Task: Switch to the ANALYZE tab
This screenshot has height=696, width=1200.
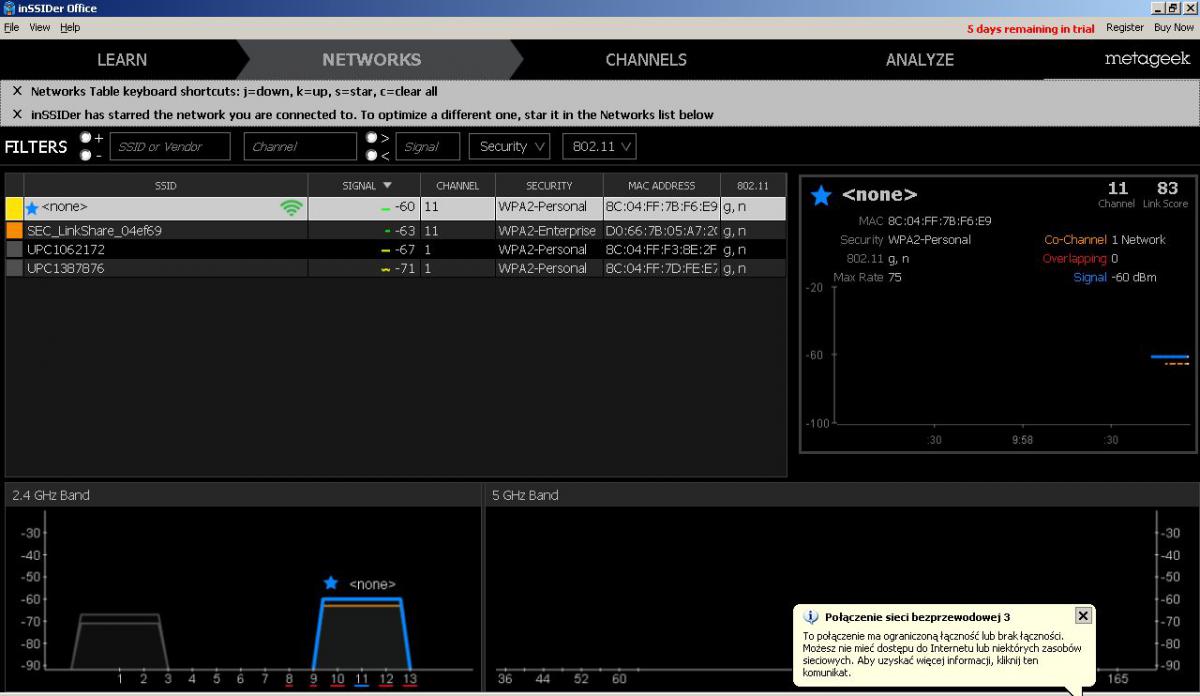Action: [920, 60]
